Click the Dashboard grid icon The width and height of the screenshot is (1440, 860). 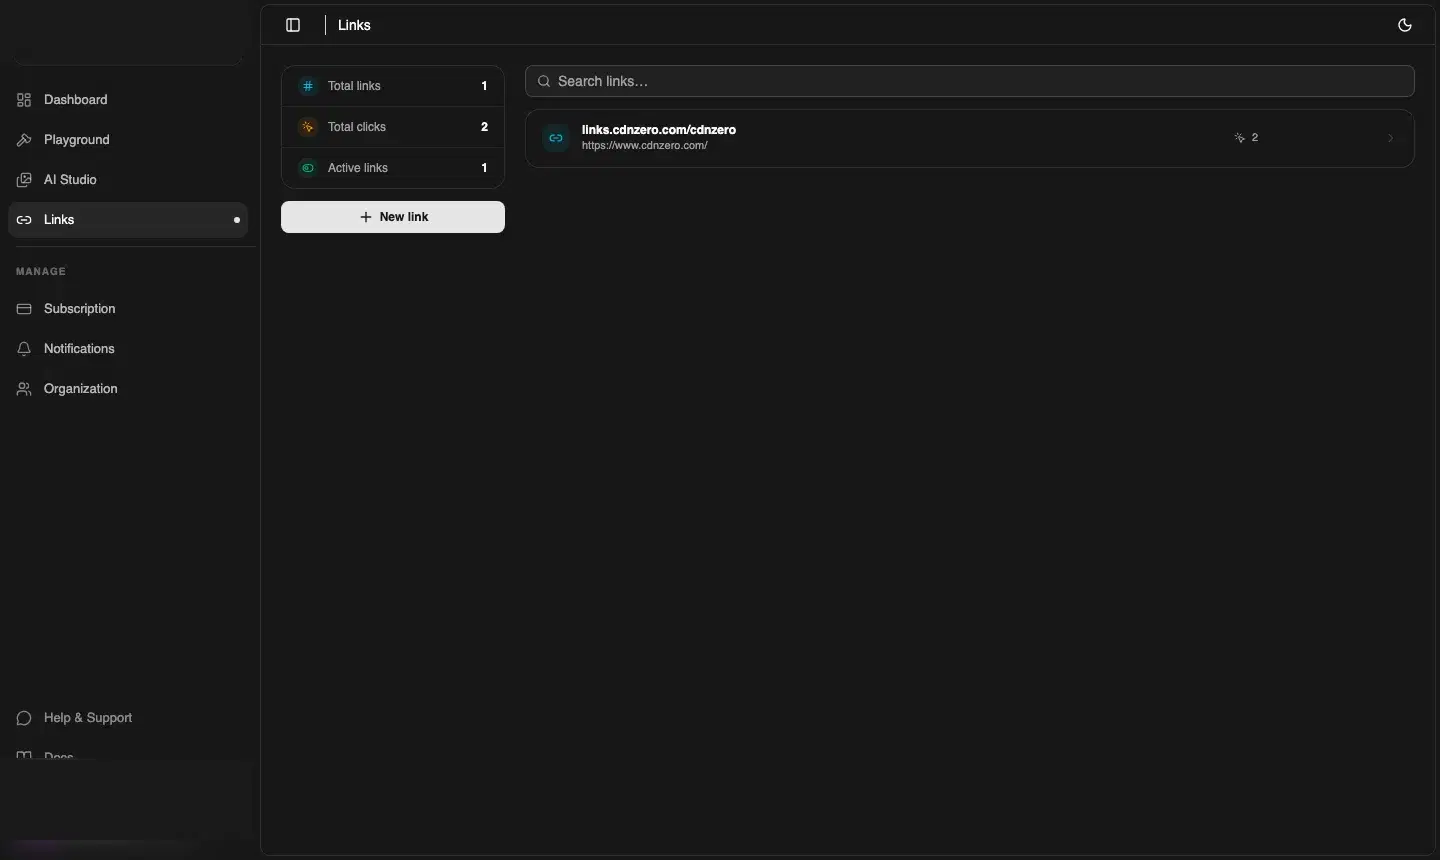(24, 100)
